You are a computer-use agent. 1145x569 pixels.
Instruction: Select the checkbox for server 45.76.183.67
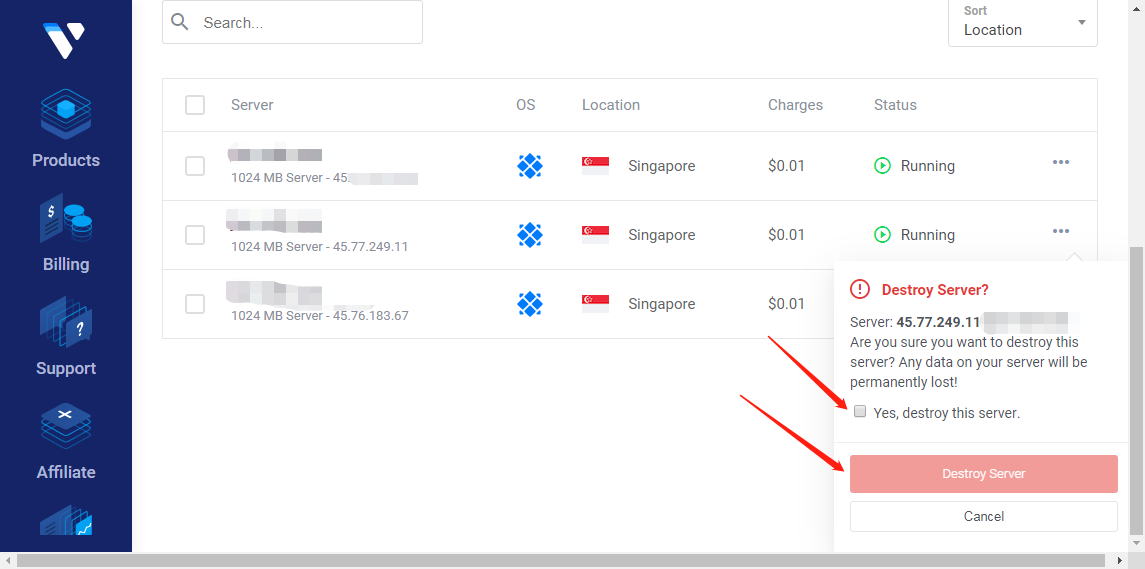coord(195,304)
